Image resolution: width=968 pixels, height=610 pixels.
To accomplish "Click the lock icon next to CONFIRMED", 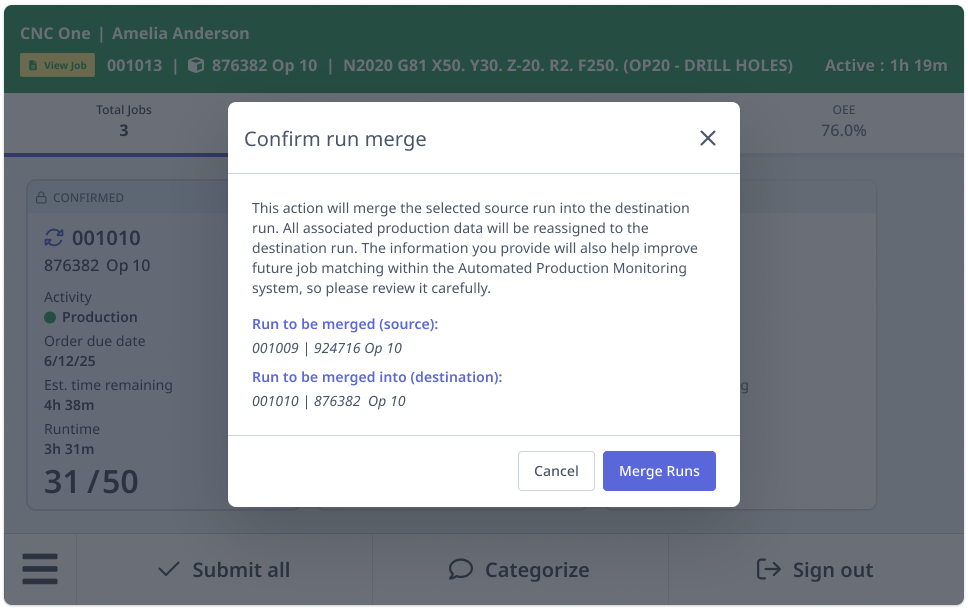I will [41, 198].
